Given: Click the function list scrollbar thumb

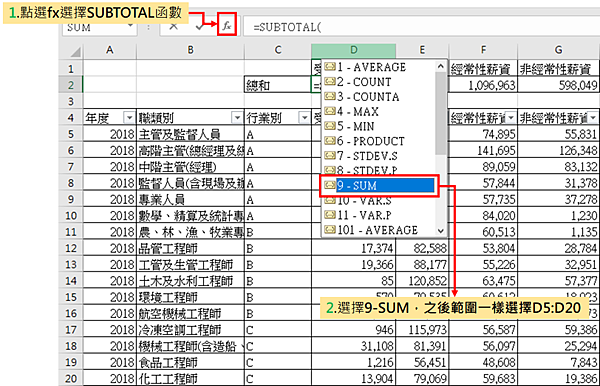Looking at the screenshot, I should (x=441, y=113).
